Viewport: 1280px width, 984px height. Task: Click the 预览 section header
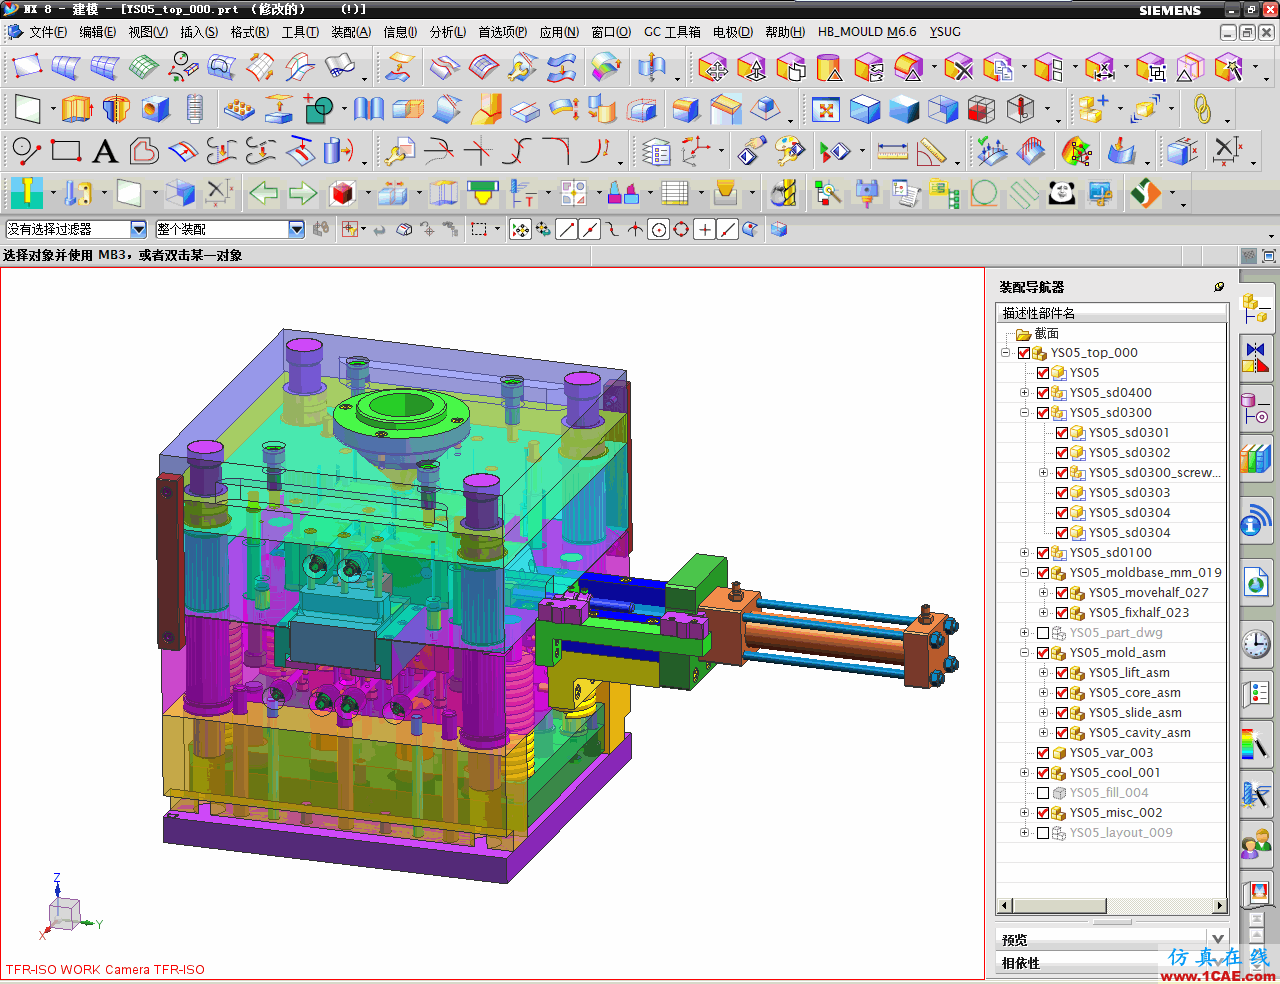[1014, 940]
